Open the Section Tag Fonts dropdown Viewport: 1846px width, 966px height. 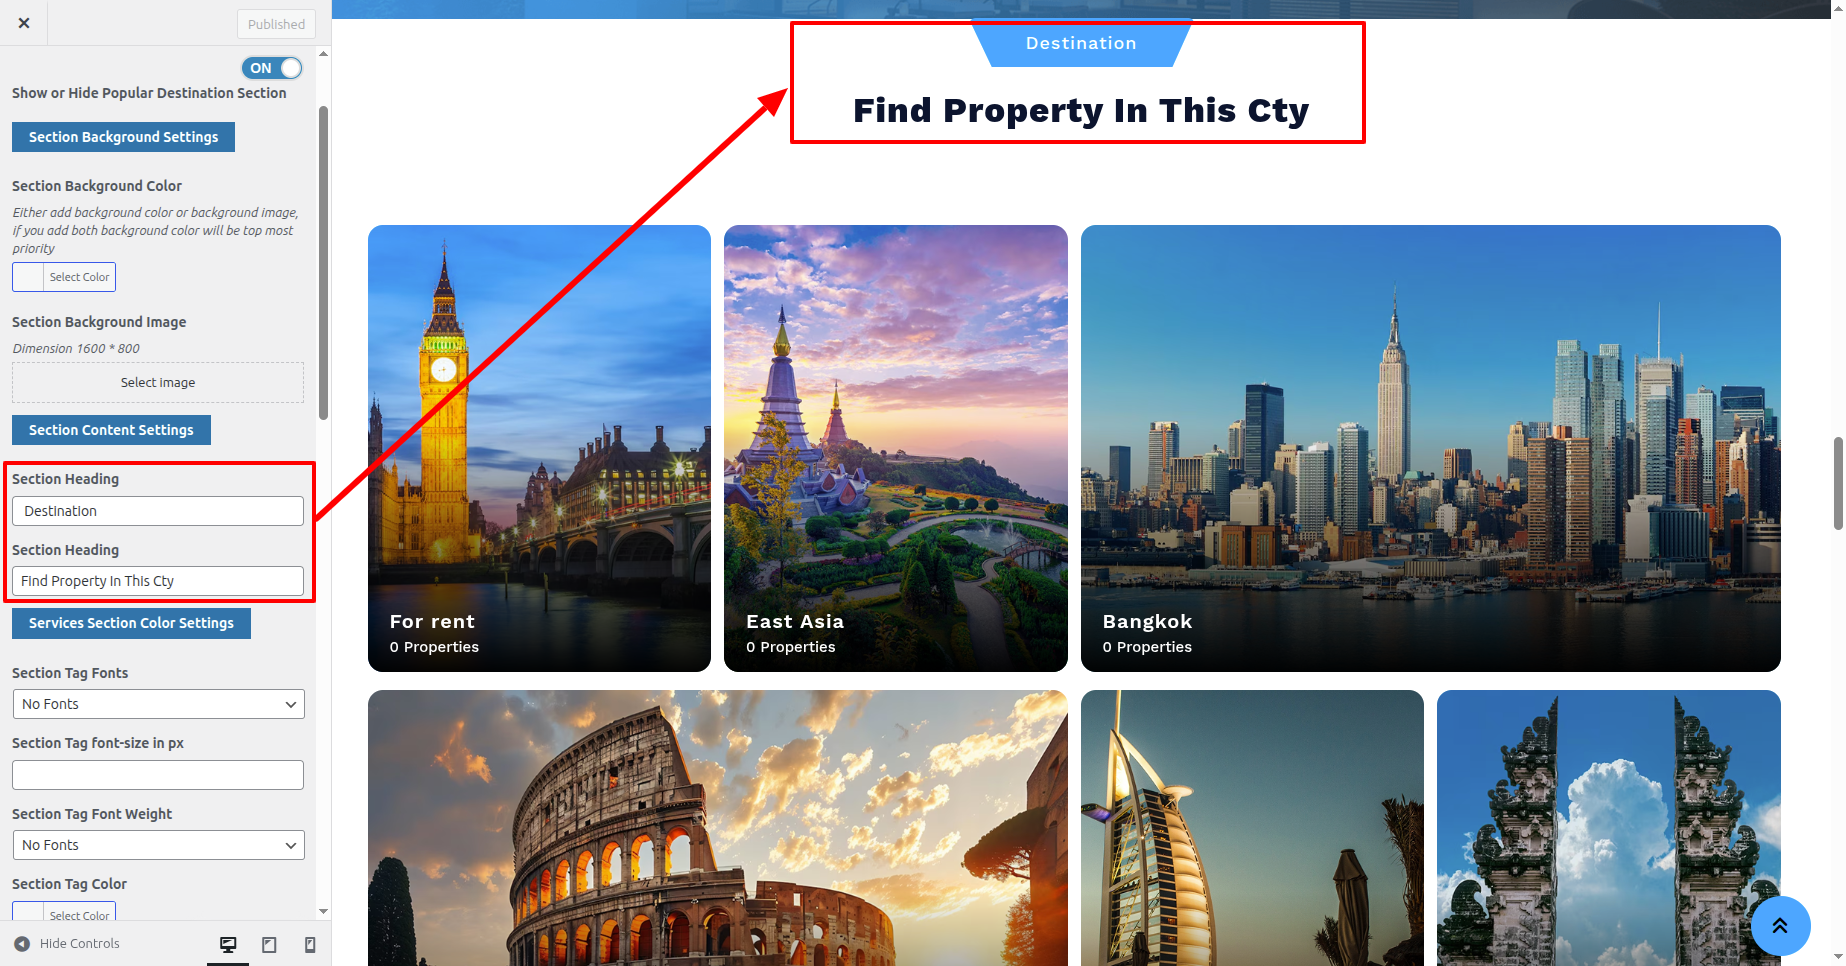click(x=158, y=704)
